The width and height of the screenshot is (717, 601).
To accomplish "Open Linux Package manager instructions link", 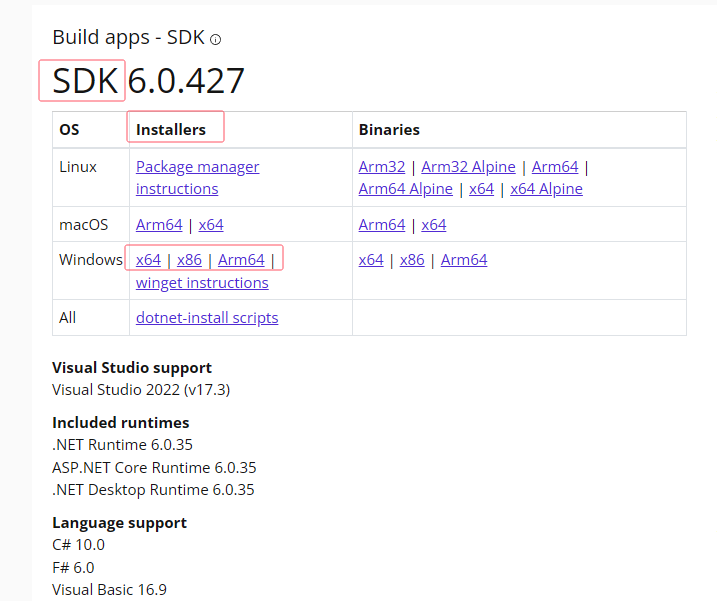I will click(197, 167).
